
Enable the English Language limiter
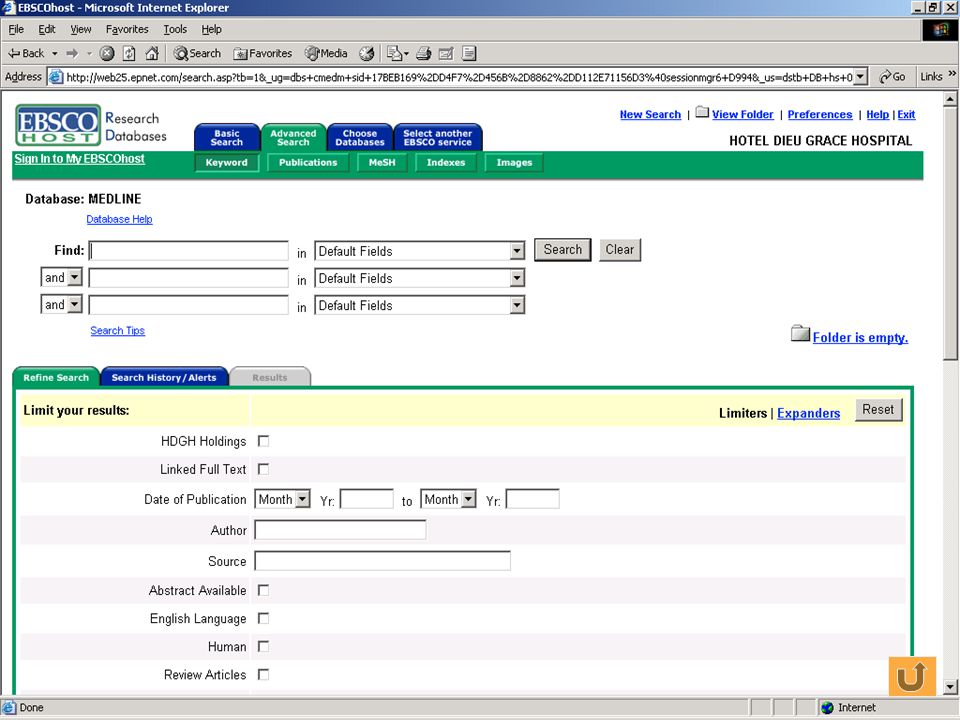263,618
